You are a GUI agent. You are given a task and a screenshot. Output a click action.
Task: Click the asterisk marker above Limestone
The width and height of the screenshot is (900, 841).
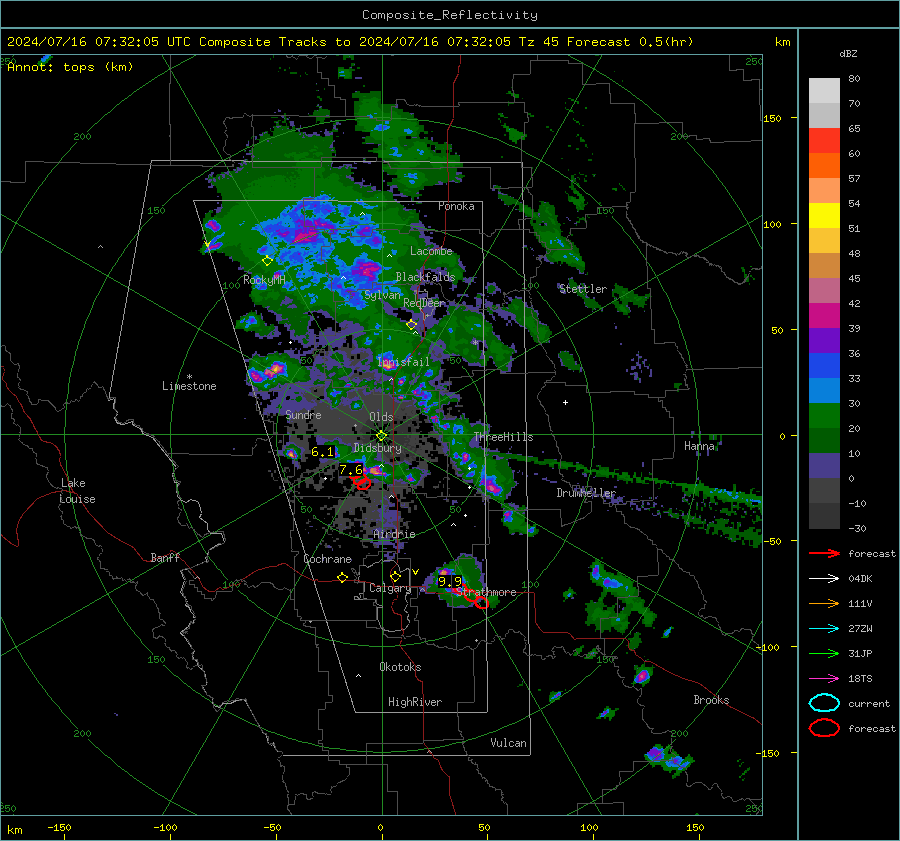click(189, 377)
